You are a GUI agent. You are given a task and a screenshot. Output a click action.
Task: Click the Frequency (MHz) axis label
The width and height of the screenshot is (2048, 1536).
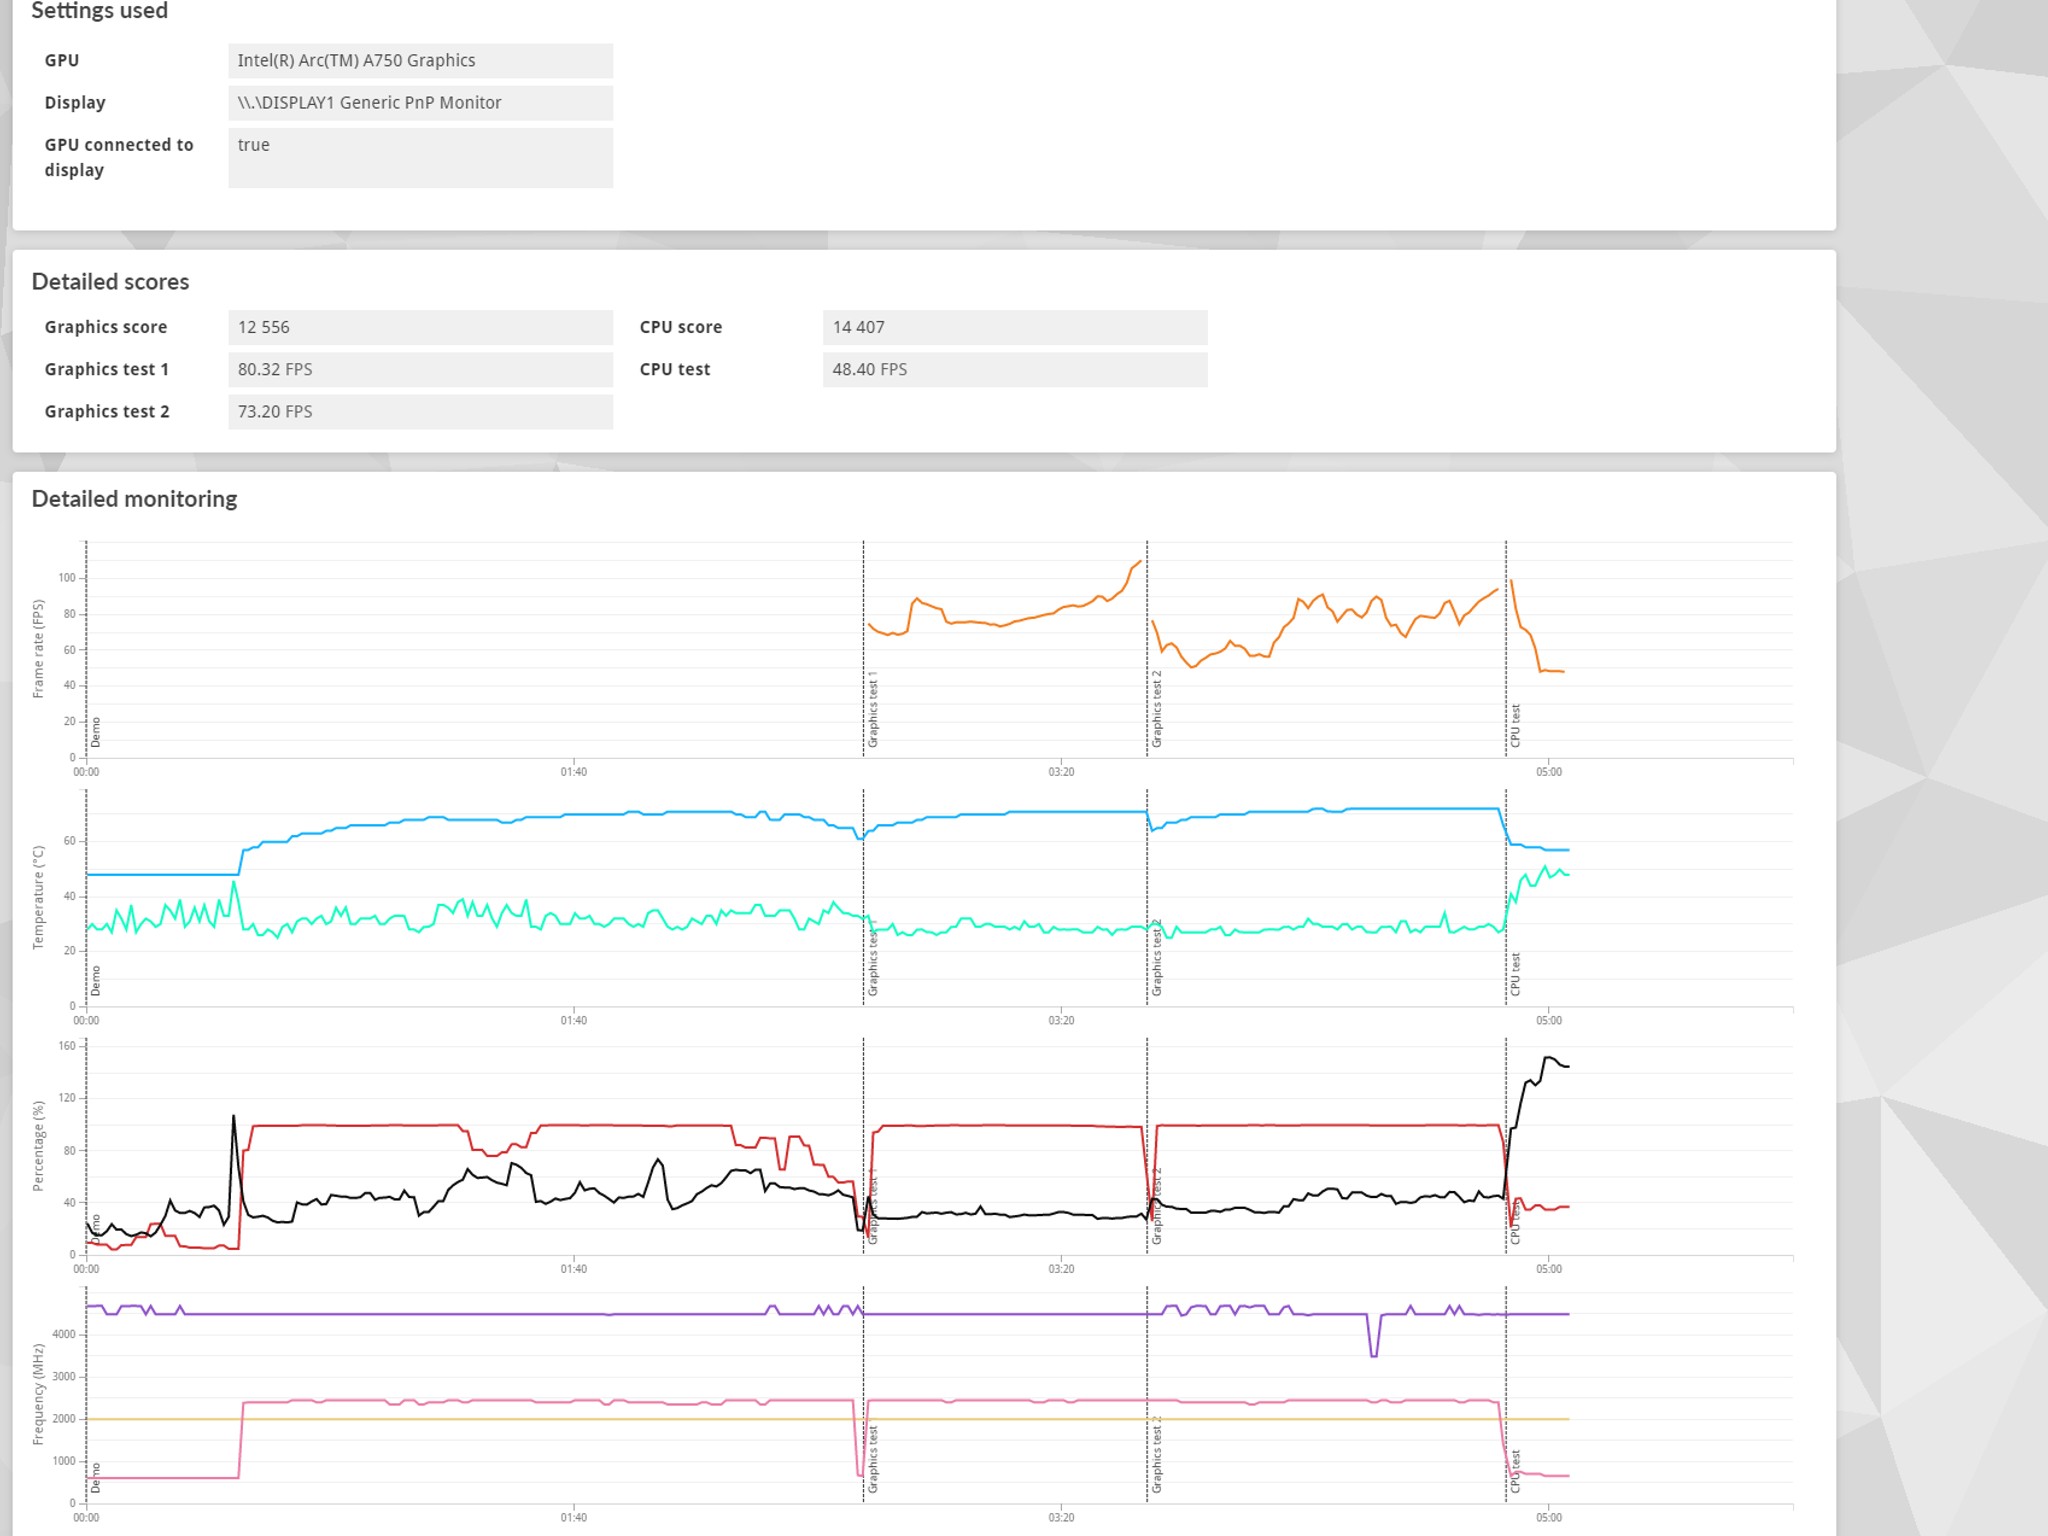click(x=38, y=1394)
